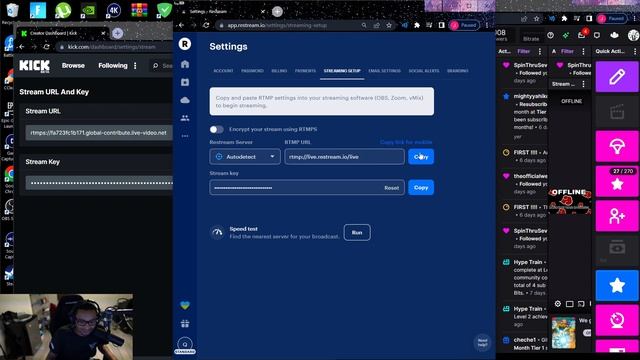Click Twitch clapperboard Quick Action tile
Image resolution: width=640 pixels, height=360 pixels.
tap(617, 111)
